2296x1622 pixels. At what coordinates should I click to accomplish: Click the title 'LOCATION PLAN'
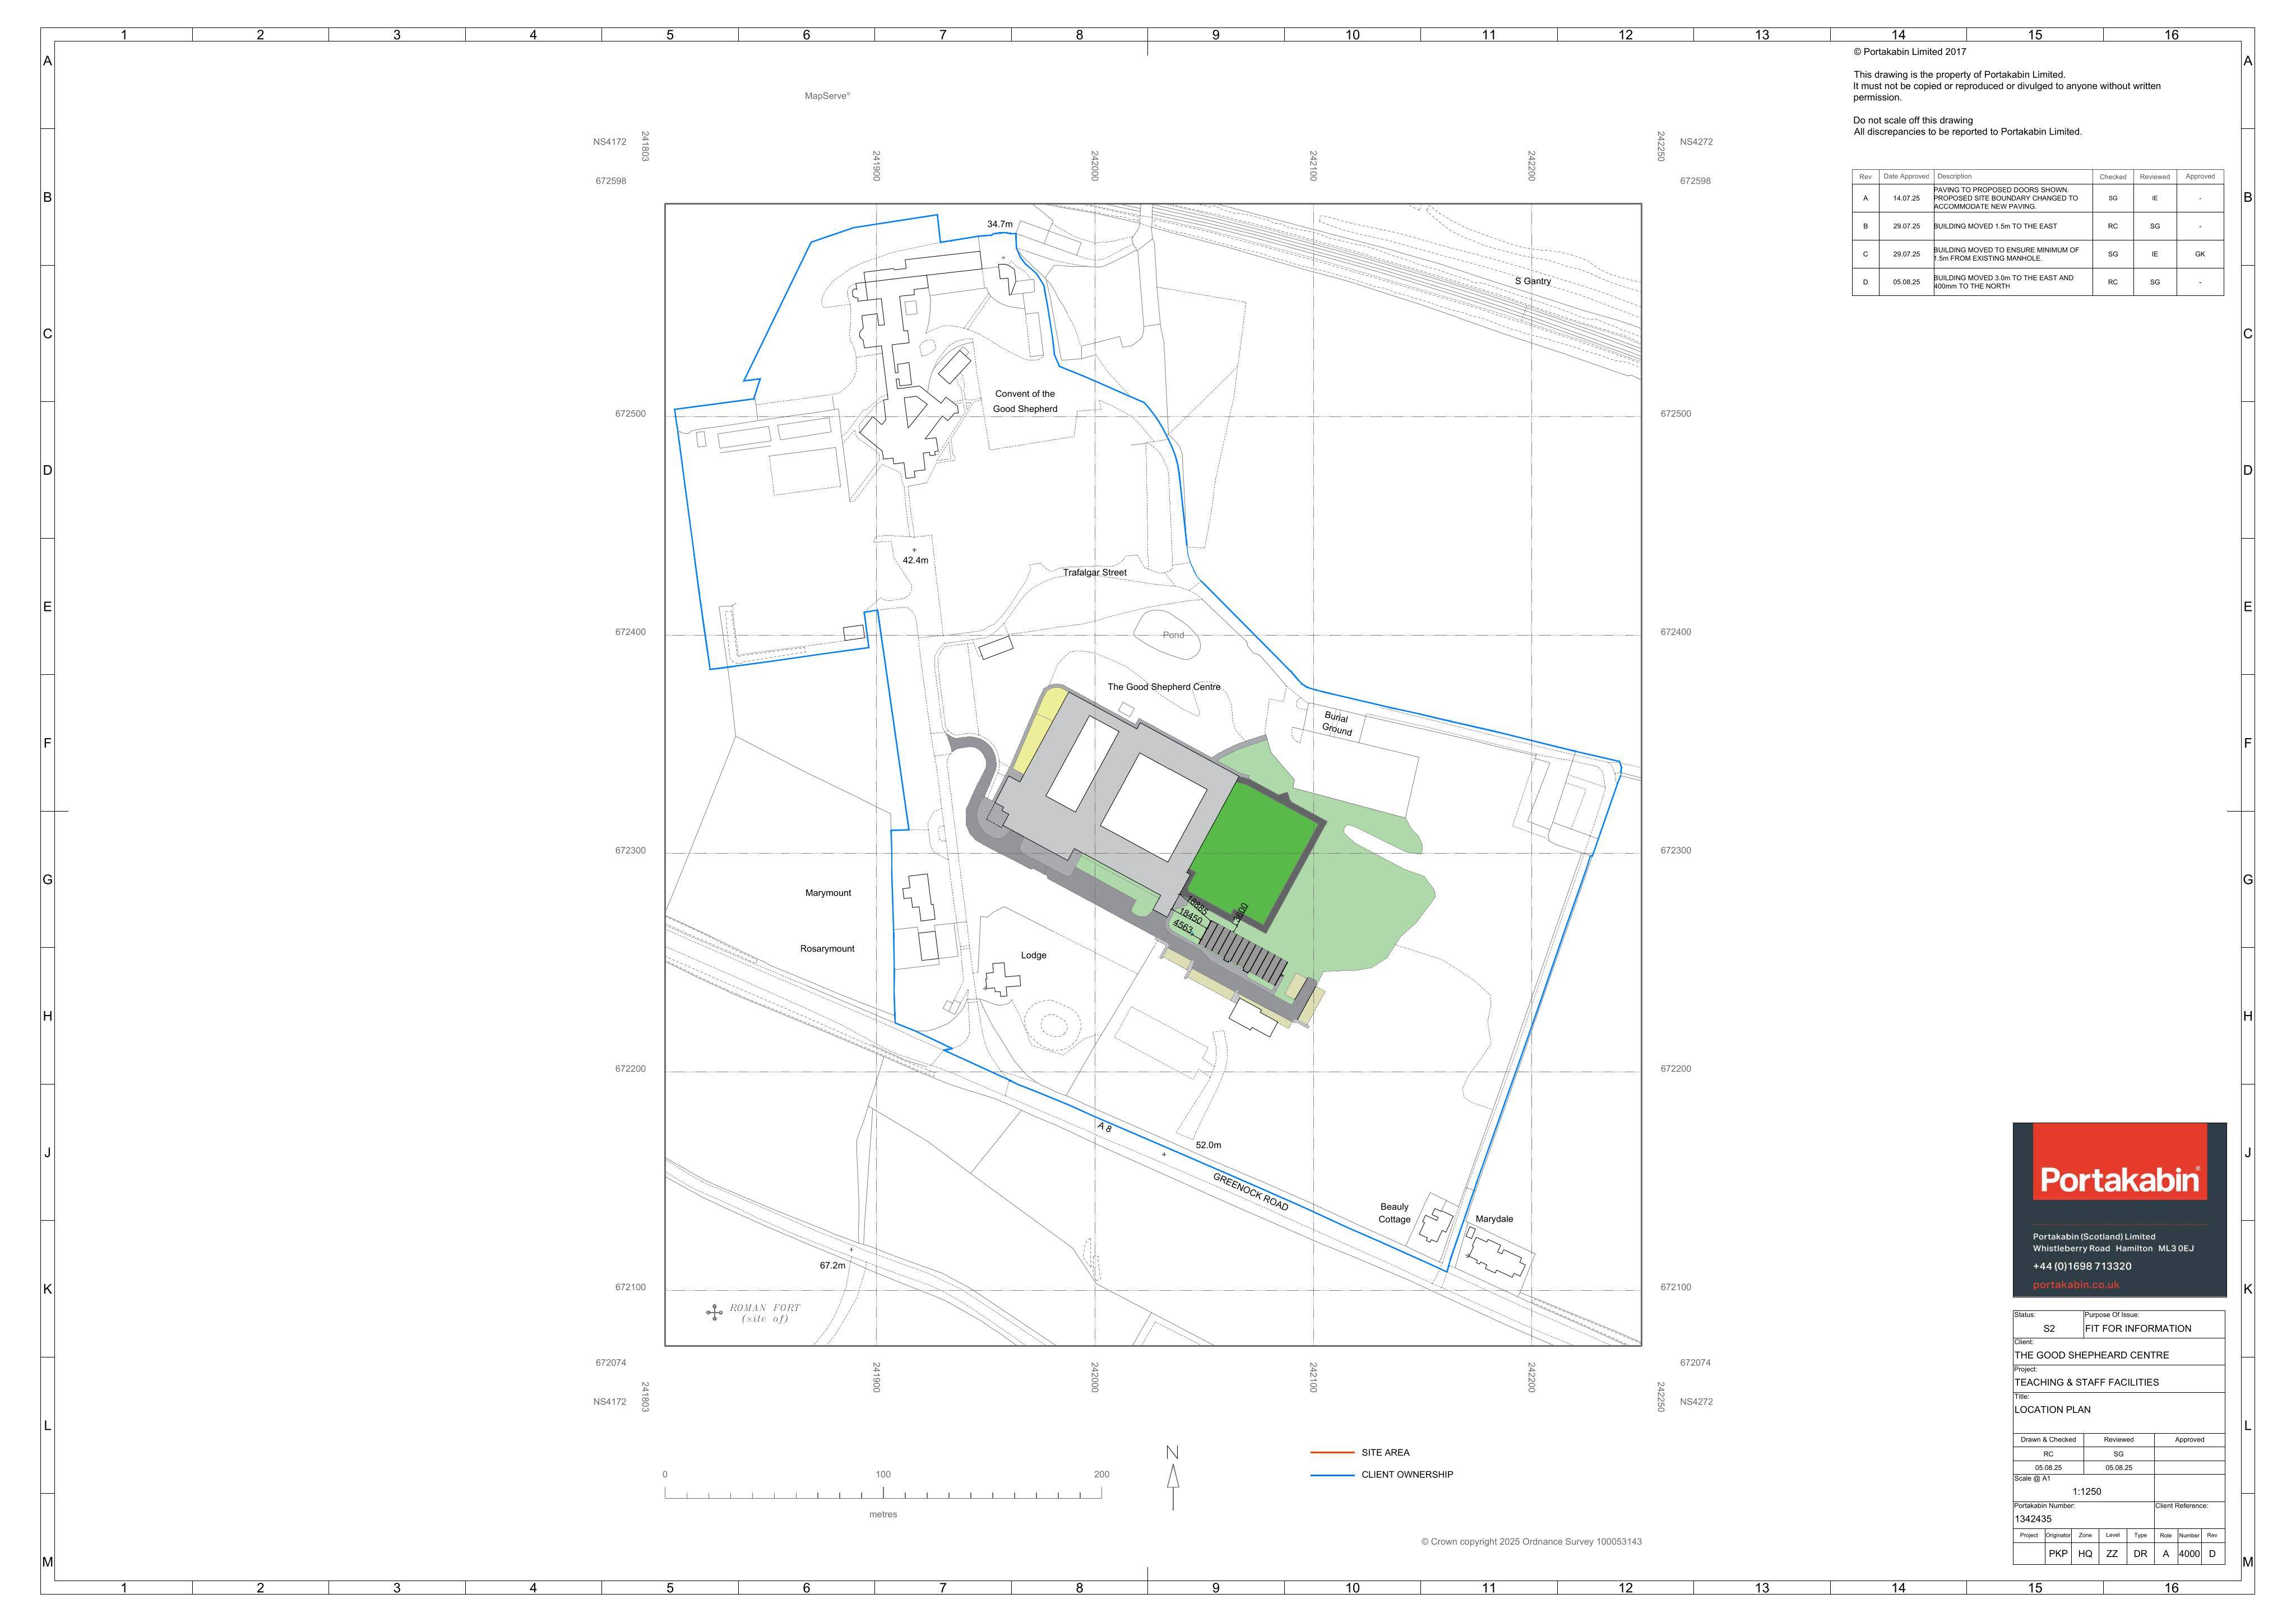click(2052, 1409)
